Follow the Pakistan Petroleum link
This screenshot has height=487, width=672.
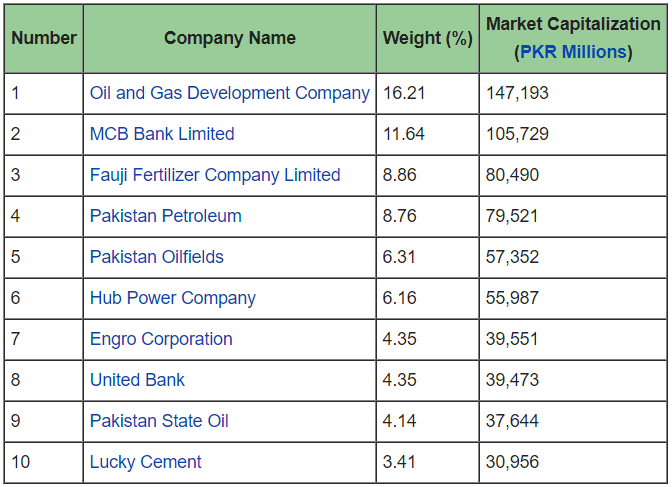click(x=165, y=216)
